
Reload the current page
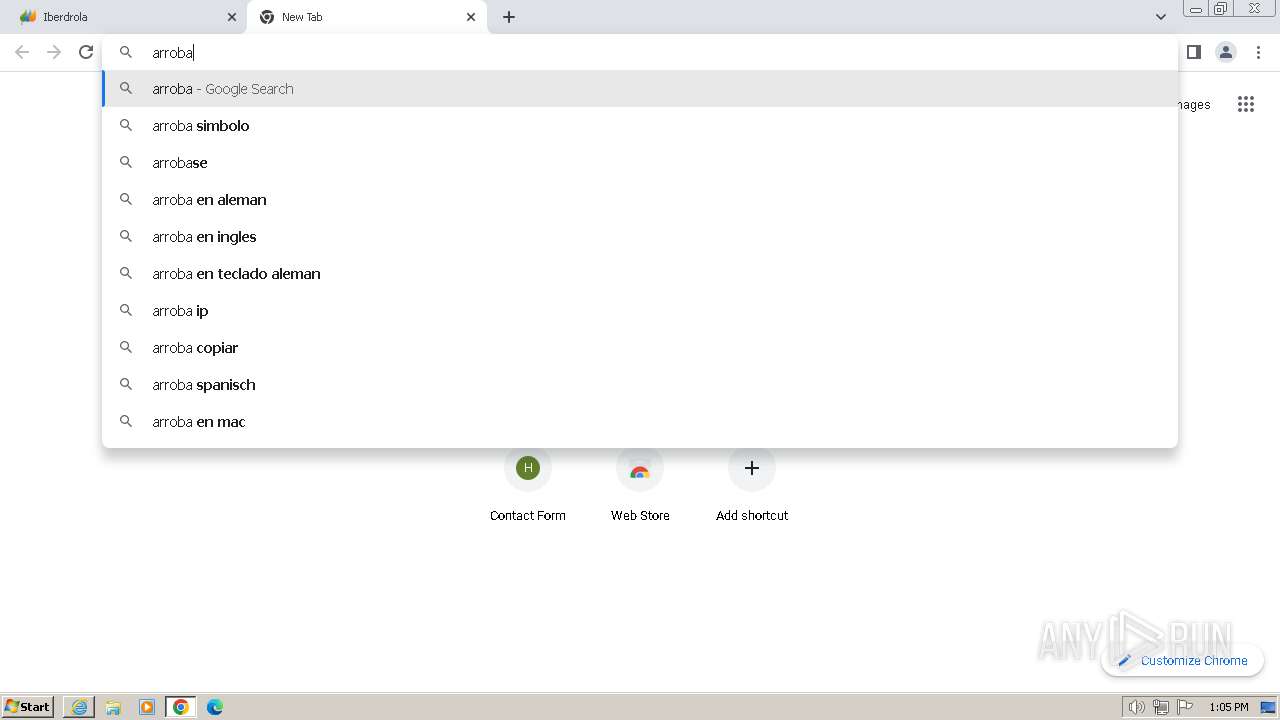point(86,52)
